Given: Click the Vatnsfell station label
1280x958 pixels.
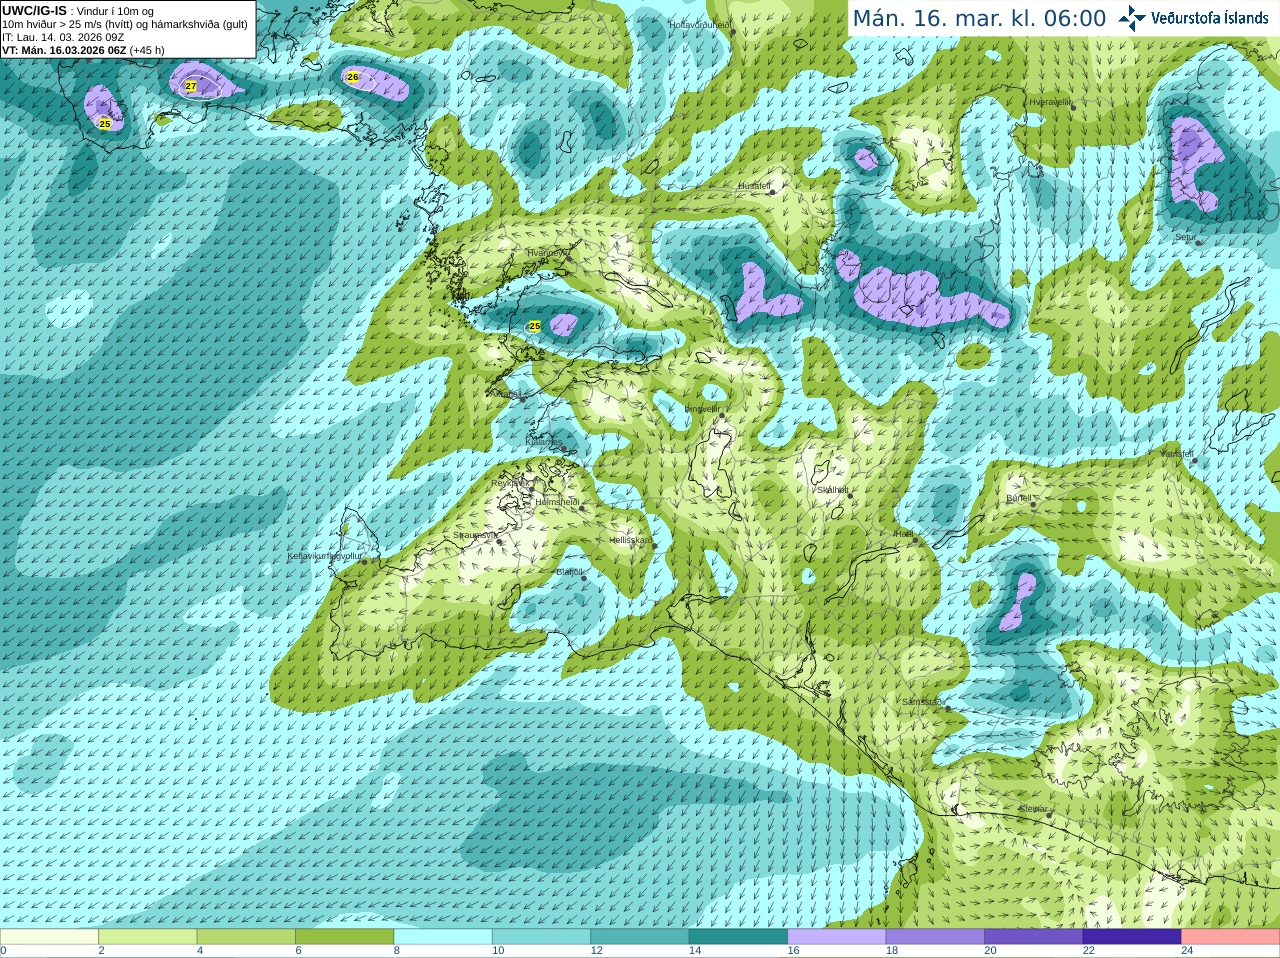Looking at the screenshot, I should 1177,454.
